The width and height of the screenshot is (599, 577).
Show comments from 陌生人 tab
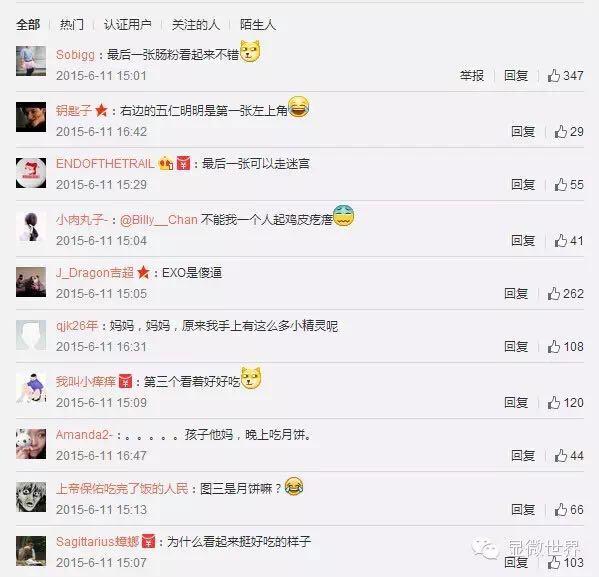[257, 25]
